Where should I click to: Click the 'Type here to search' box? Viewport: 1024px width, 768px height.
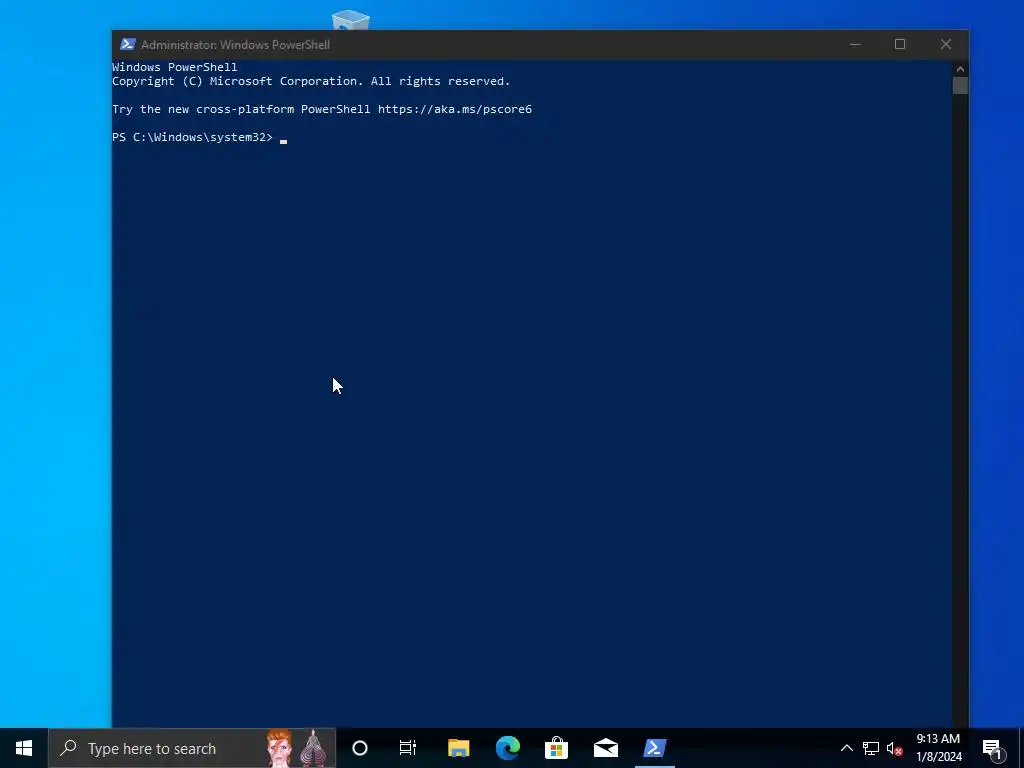[192, 748]
